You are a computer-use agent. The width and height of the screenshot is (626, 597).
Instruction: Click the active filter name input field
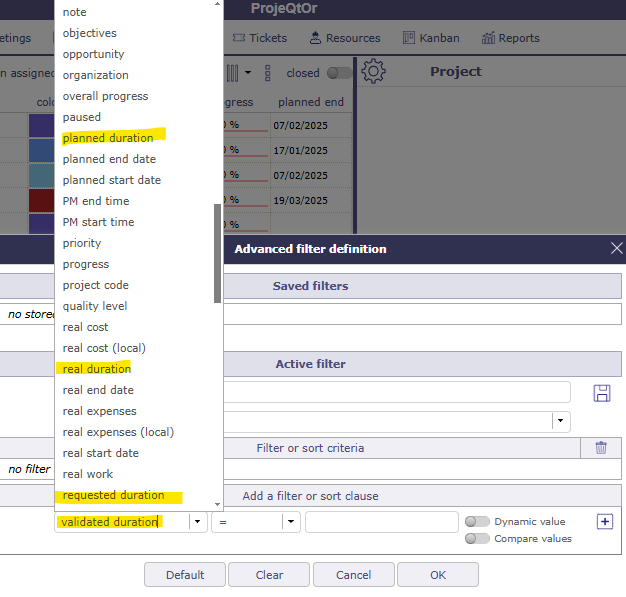(397, 392)
